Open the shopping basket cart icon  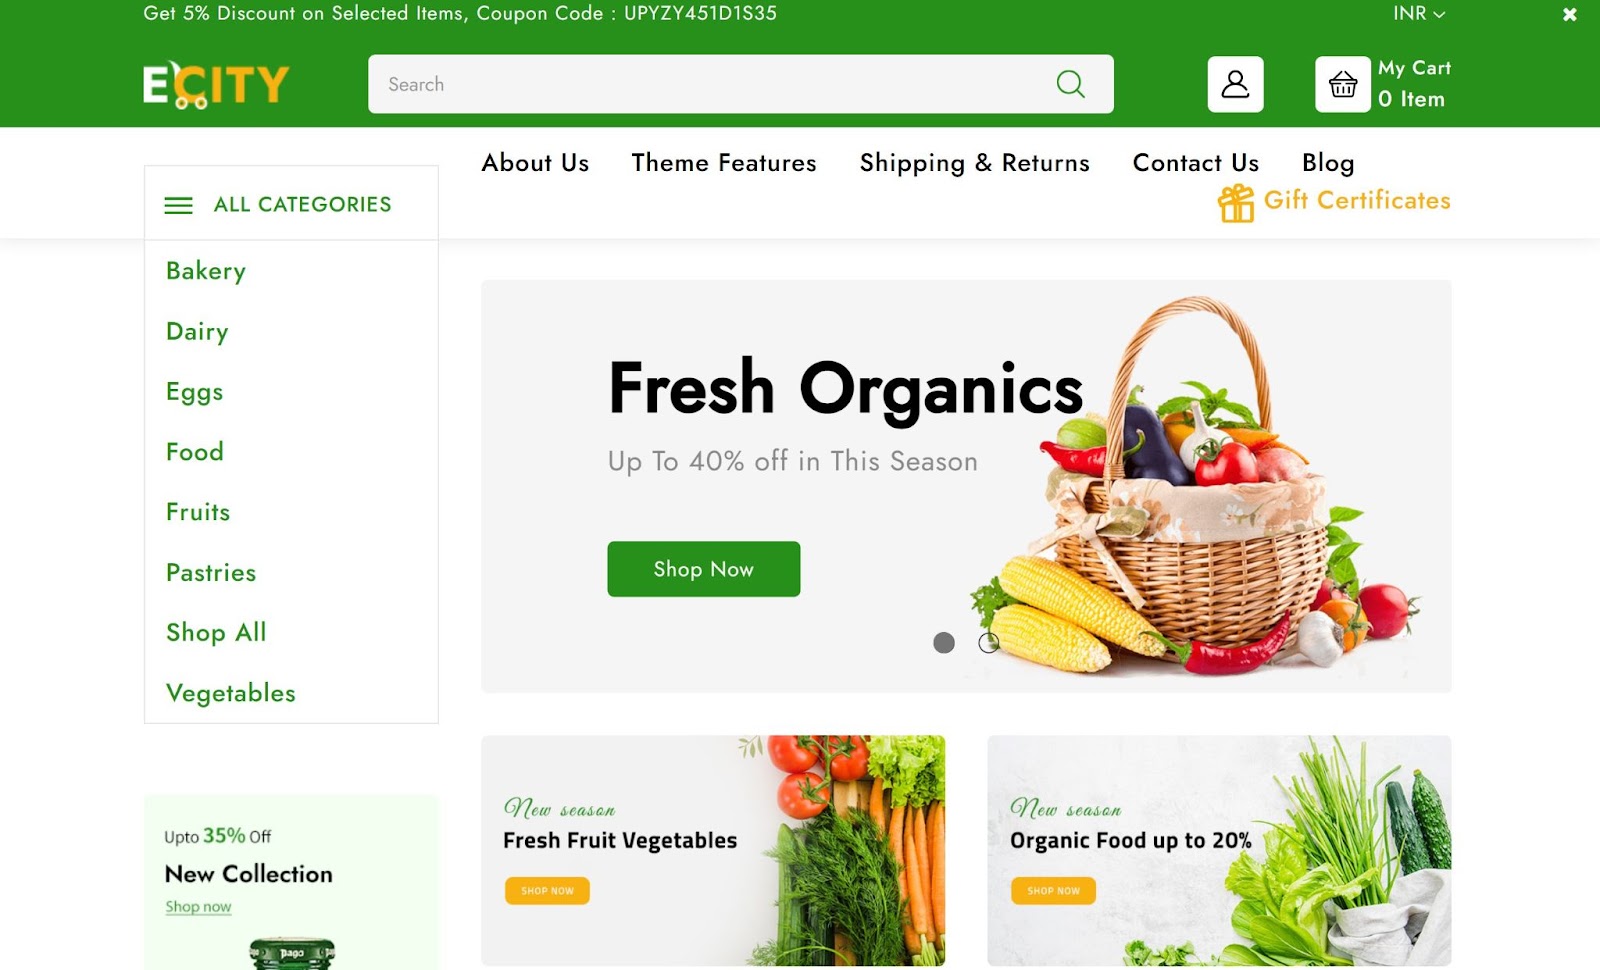pos(1342,84)
